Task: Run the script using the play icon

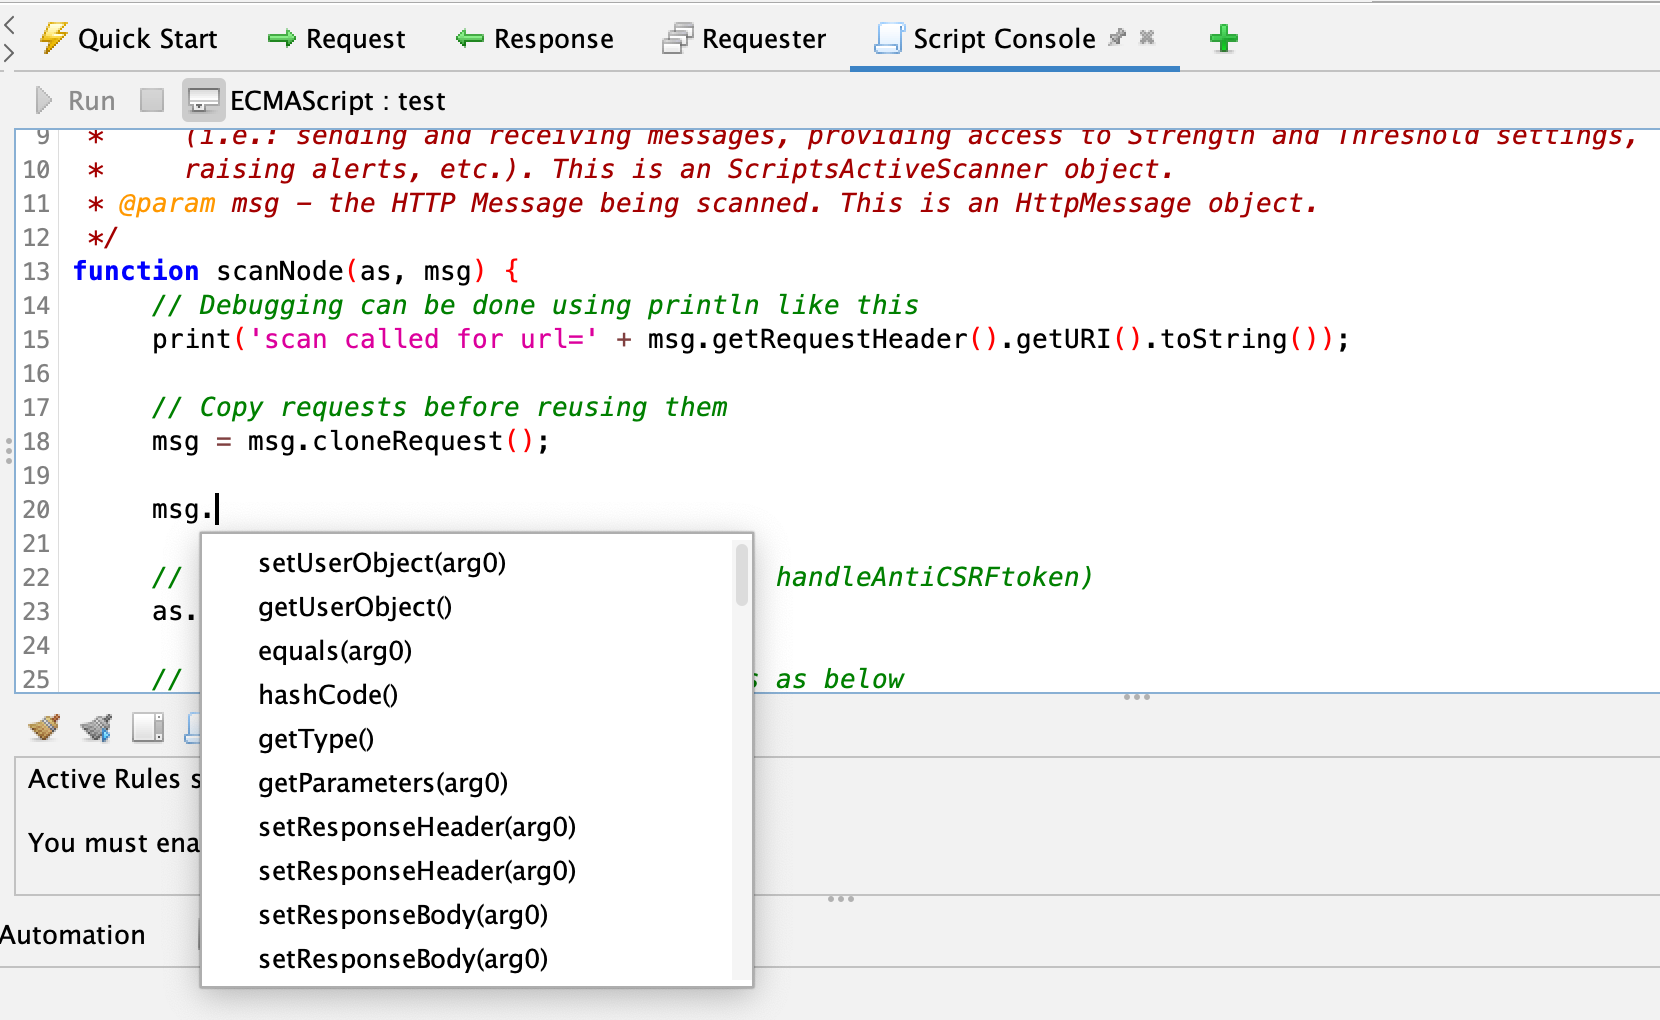Action: point(43,100)
